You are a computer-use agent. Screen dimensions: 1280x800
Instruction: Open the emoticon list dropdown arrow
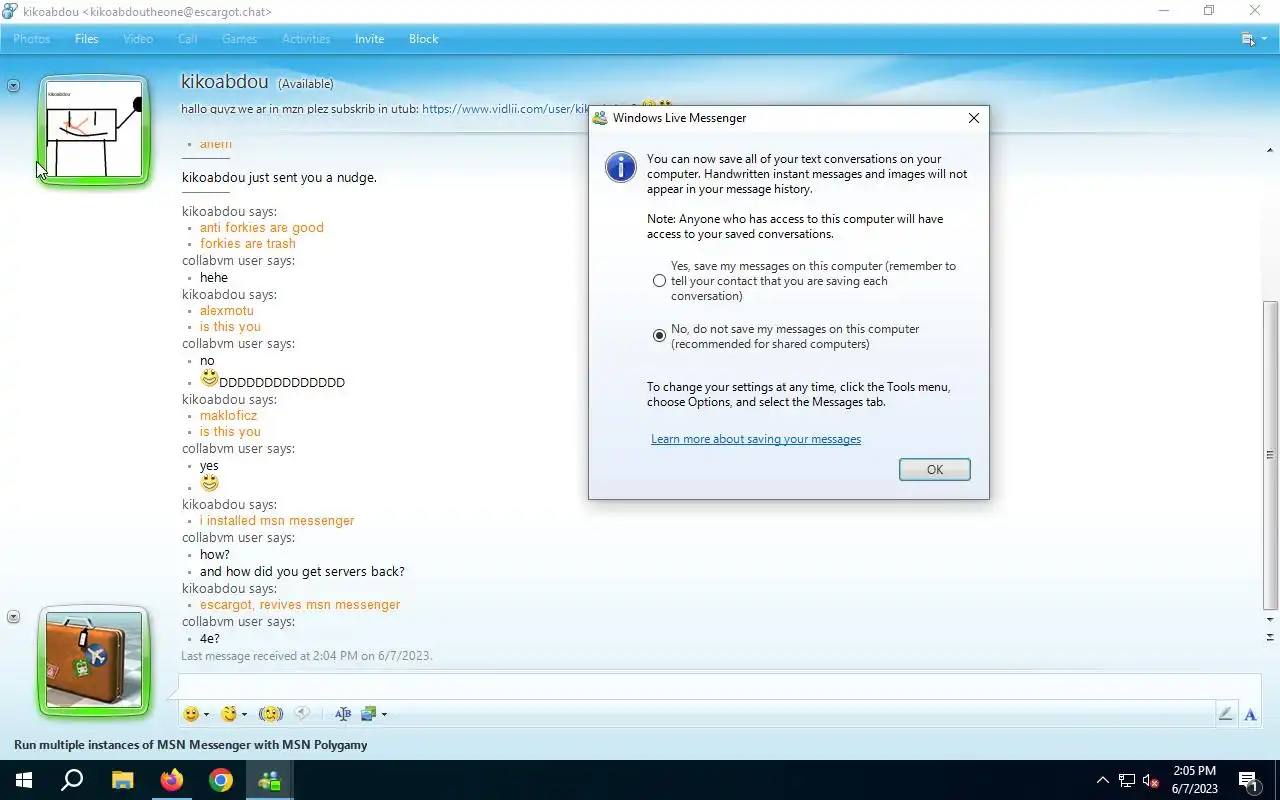pyautogui.click(x=206, y=714)
